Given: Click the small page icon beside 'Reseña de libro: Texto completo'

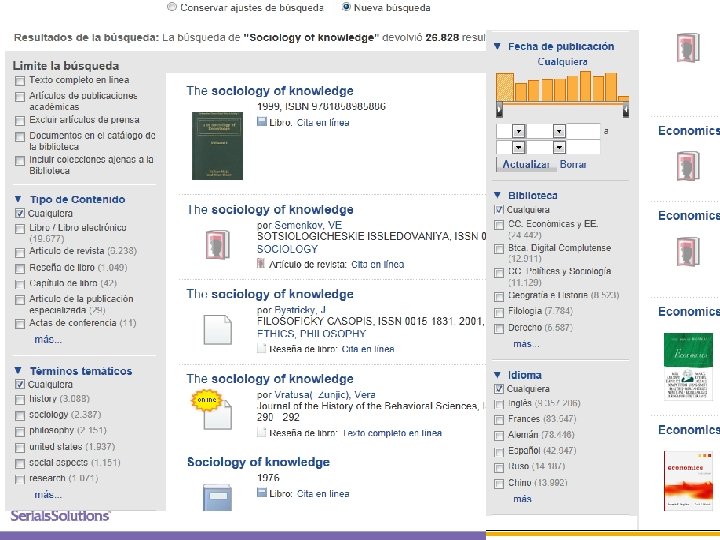Looking at the screenshot, I should (x=261, y=432).
